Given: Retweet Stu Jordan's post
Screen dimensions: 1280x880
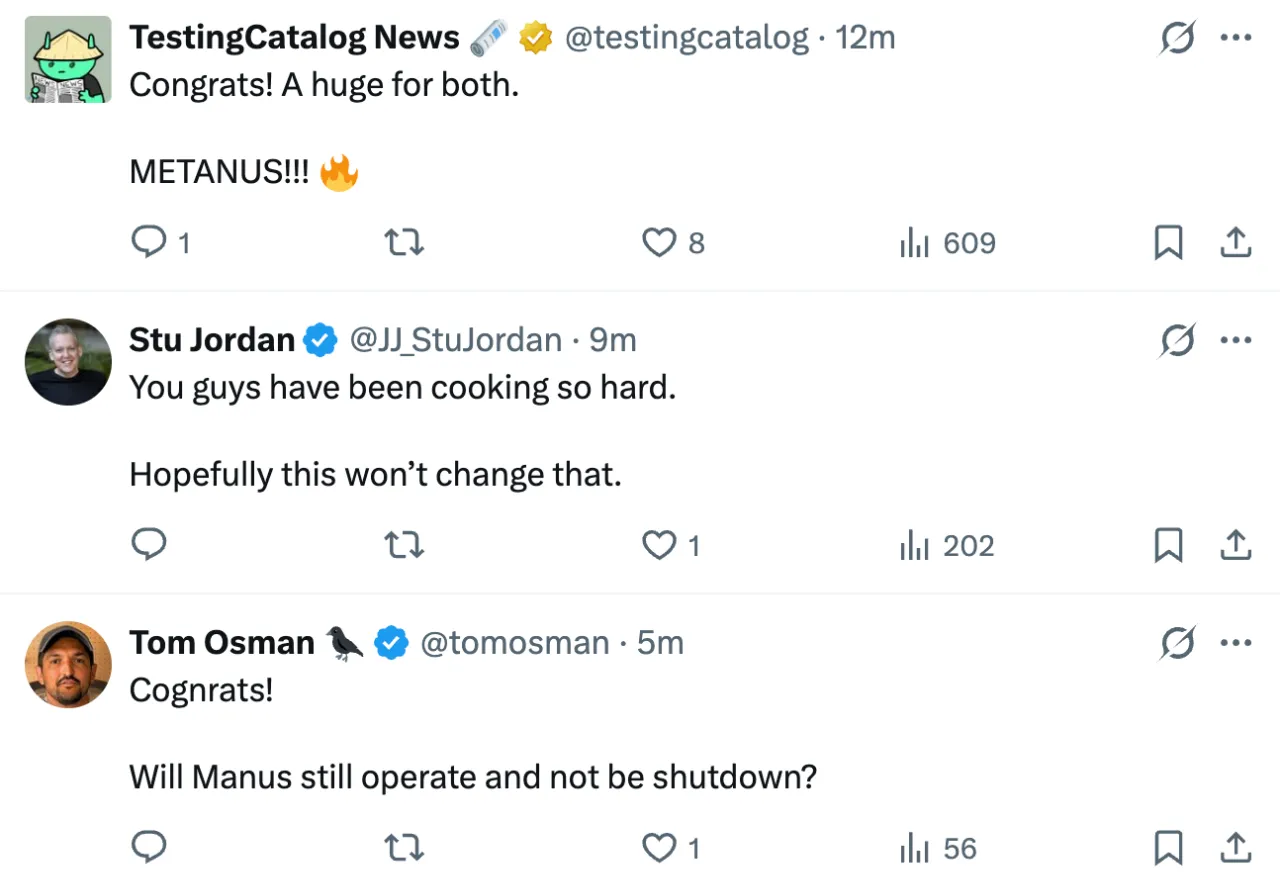Looking at the screenshot, I should pyautogui.click(x=404, y=545).
